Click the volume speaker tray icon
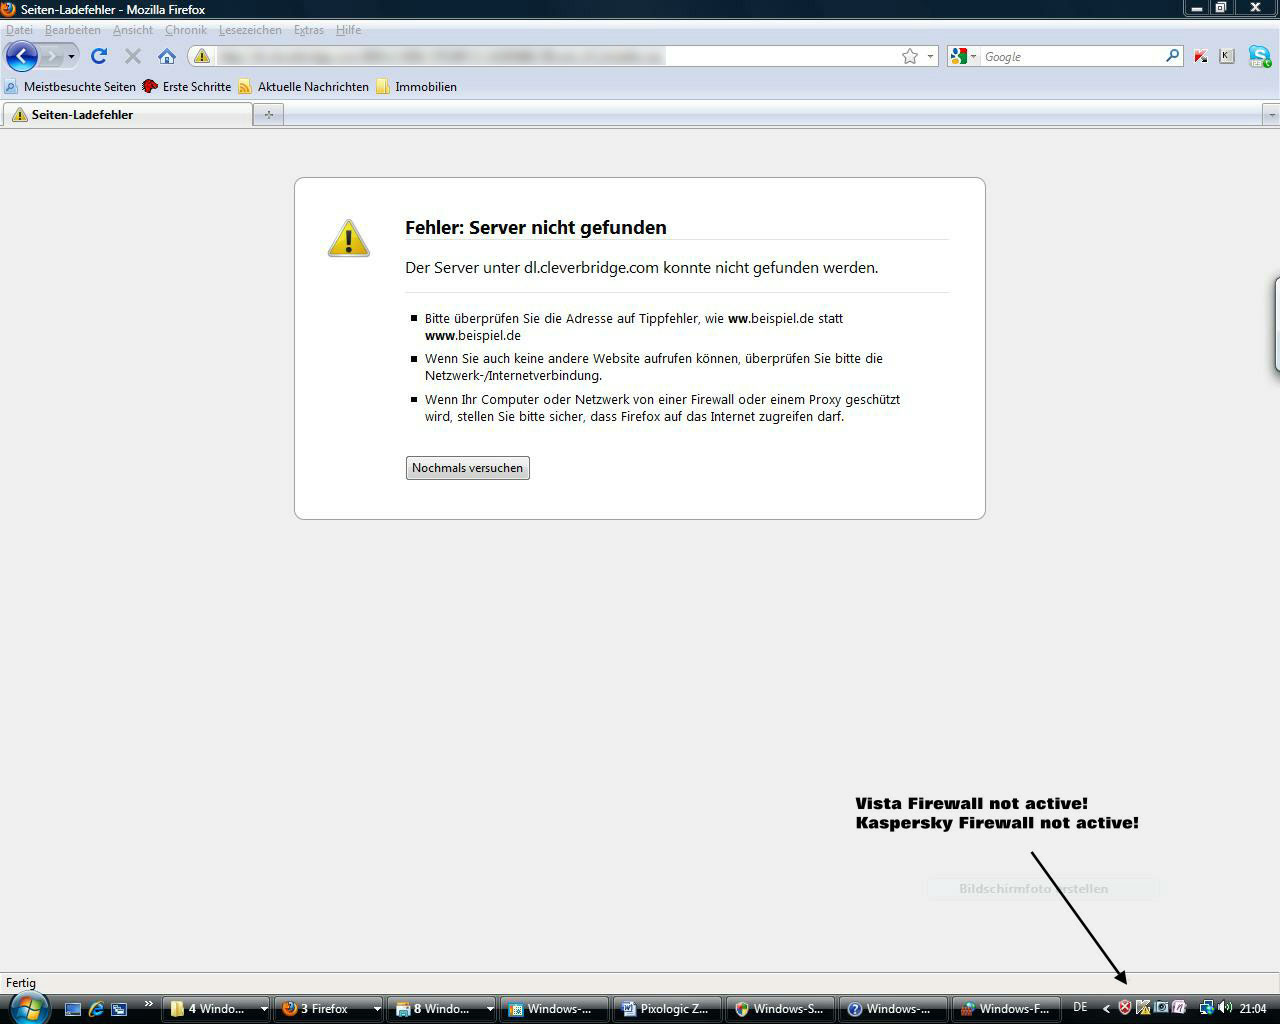The height and width of the screenshot is (1024, 1280). 1225,1008
